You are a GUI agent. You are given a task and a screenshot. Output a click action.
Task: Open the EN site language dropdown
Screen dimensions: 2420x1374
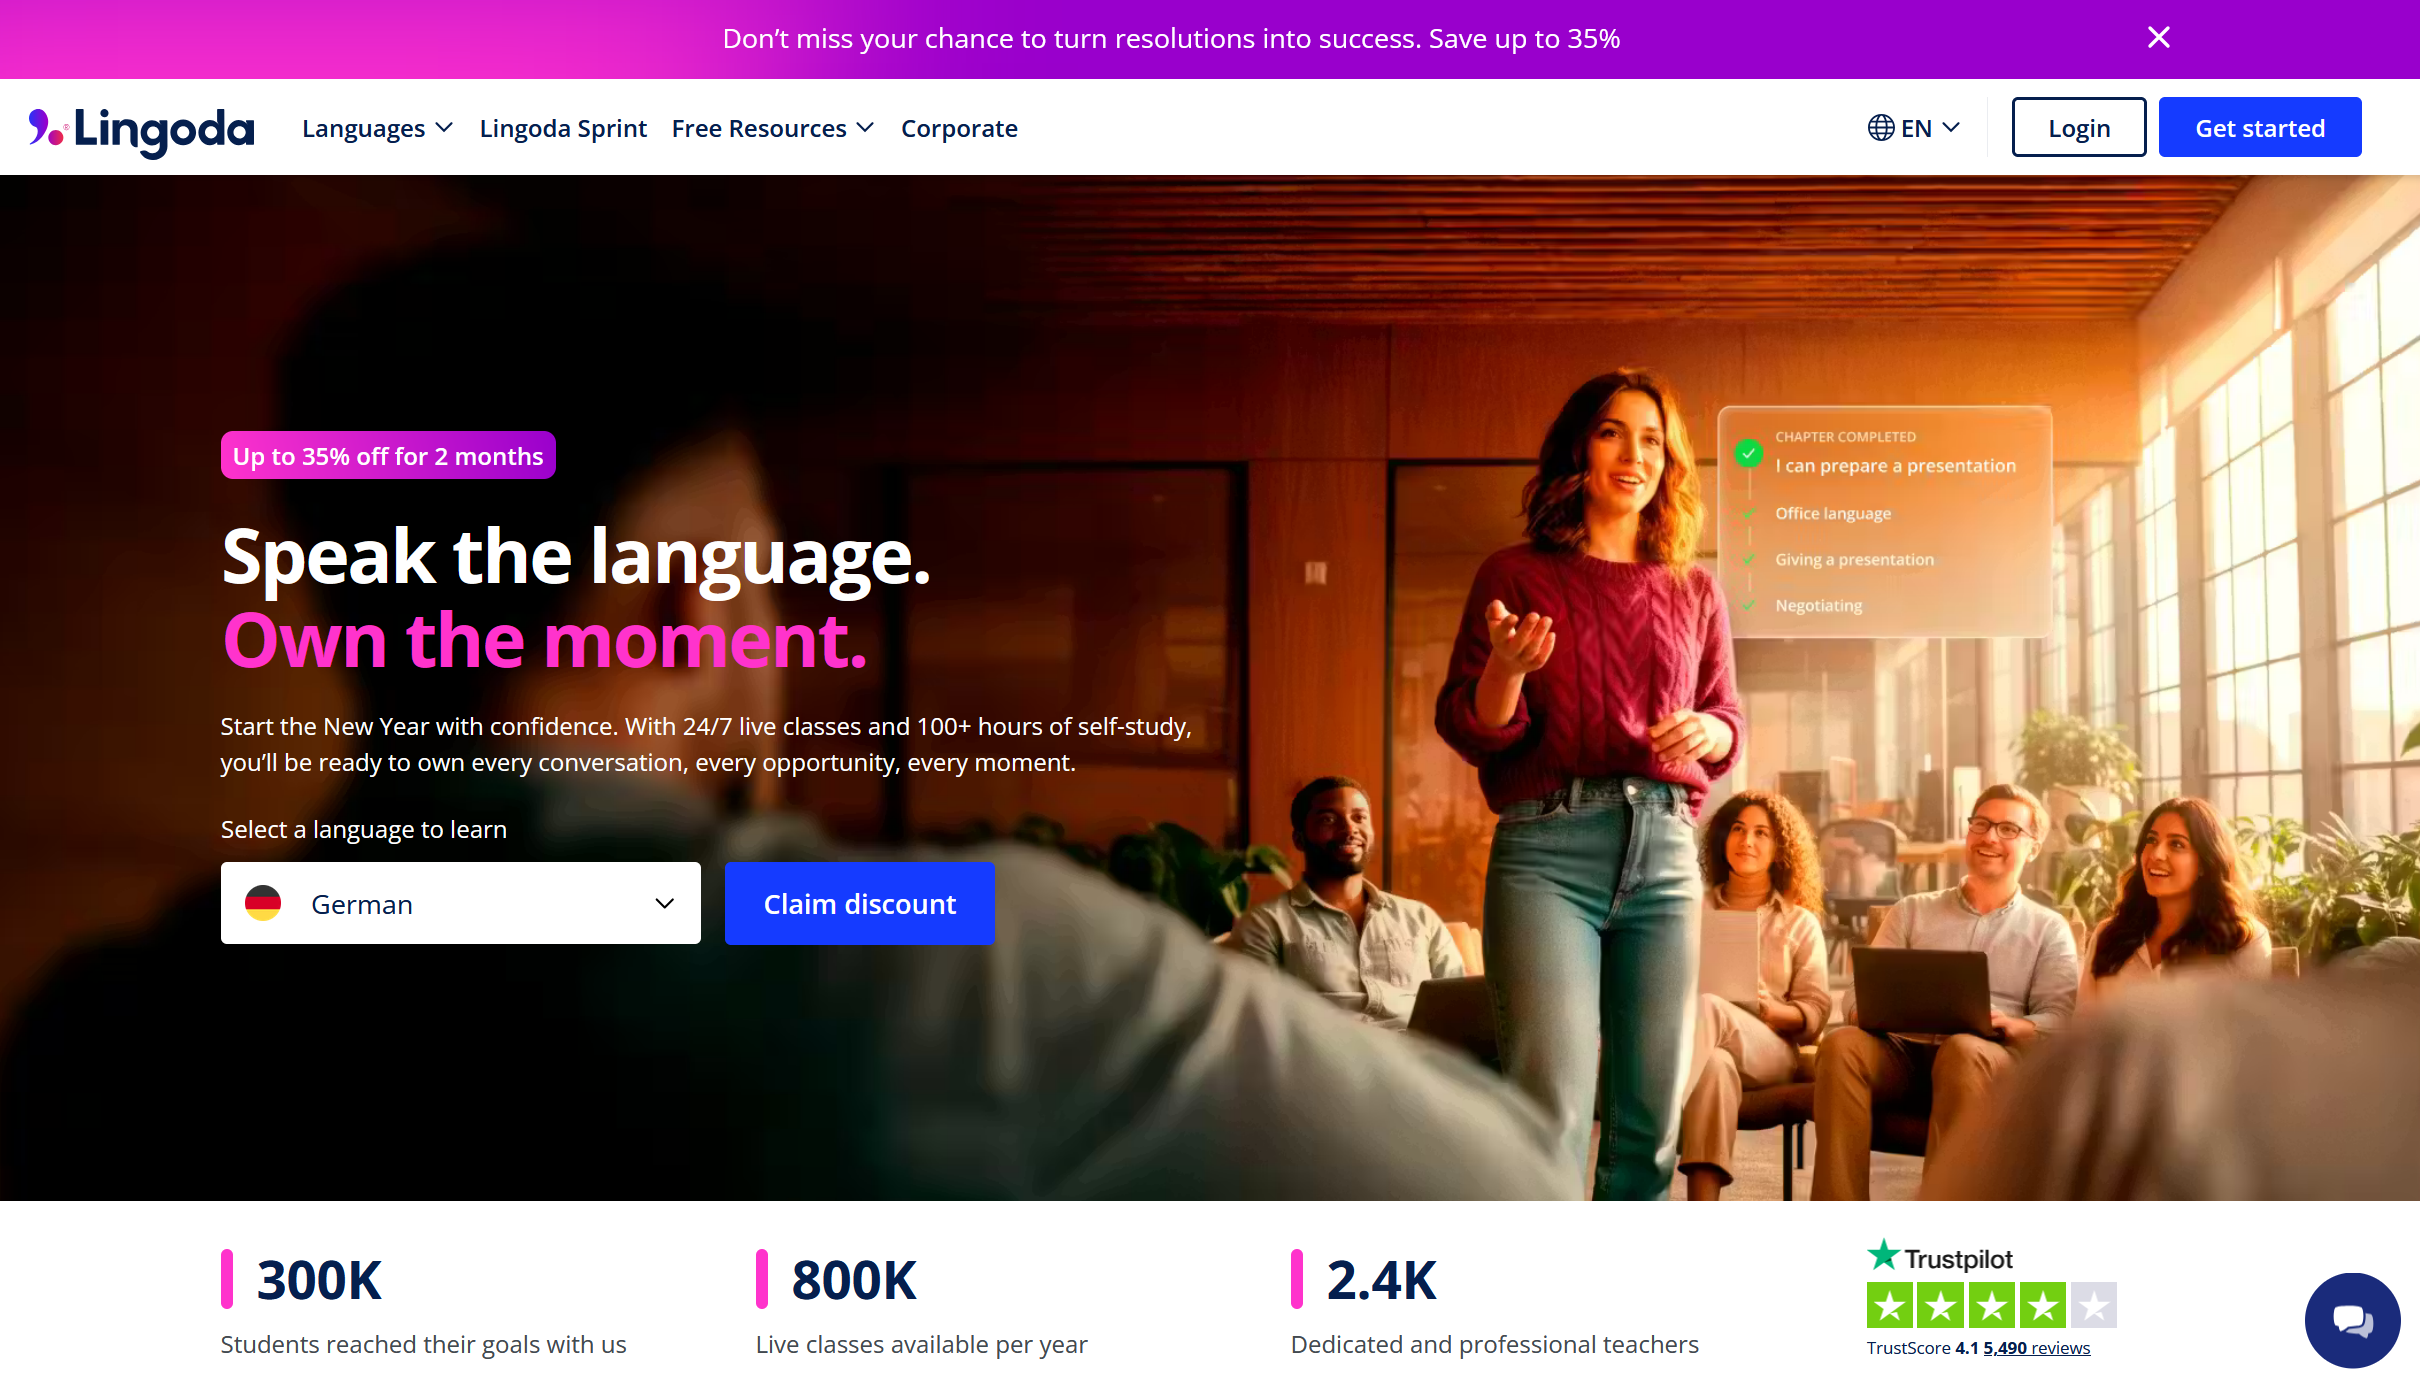(1914, 128)
